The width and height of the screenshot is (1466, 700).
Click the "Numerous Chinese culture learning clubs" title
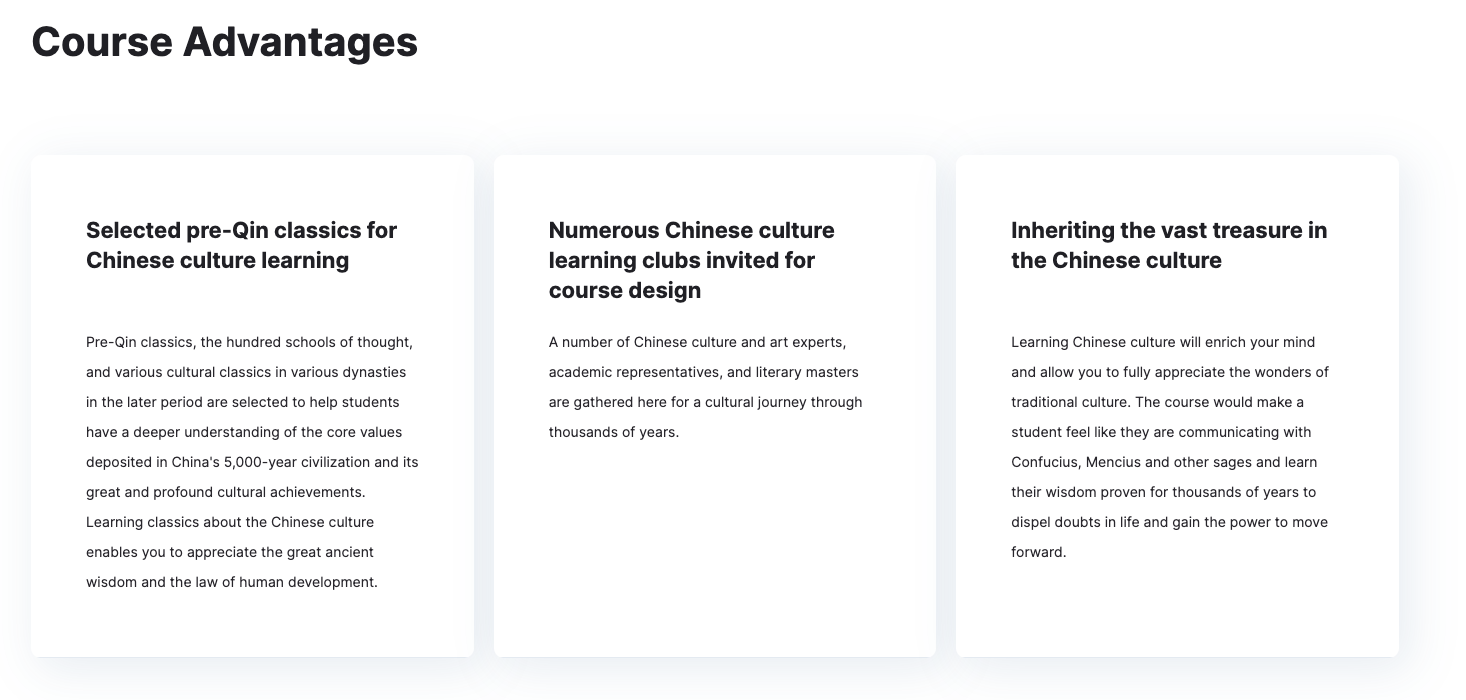tap(691, 260)
